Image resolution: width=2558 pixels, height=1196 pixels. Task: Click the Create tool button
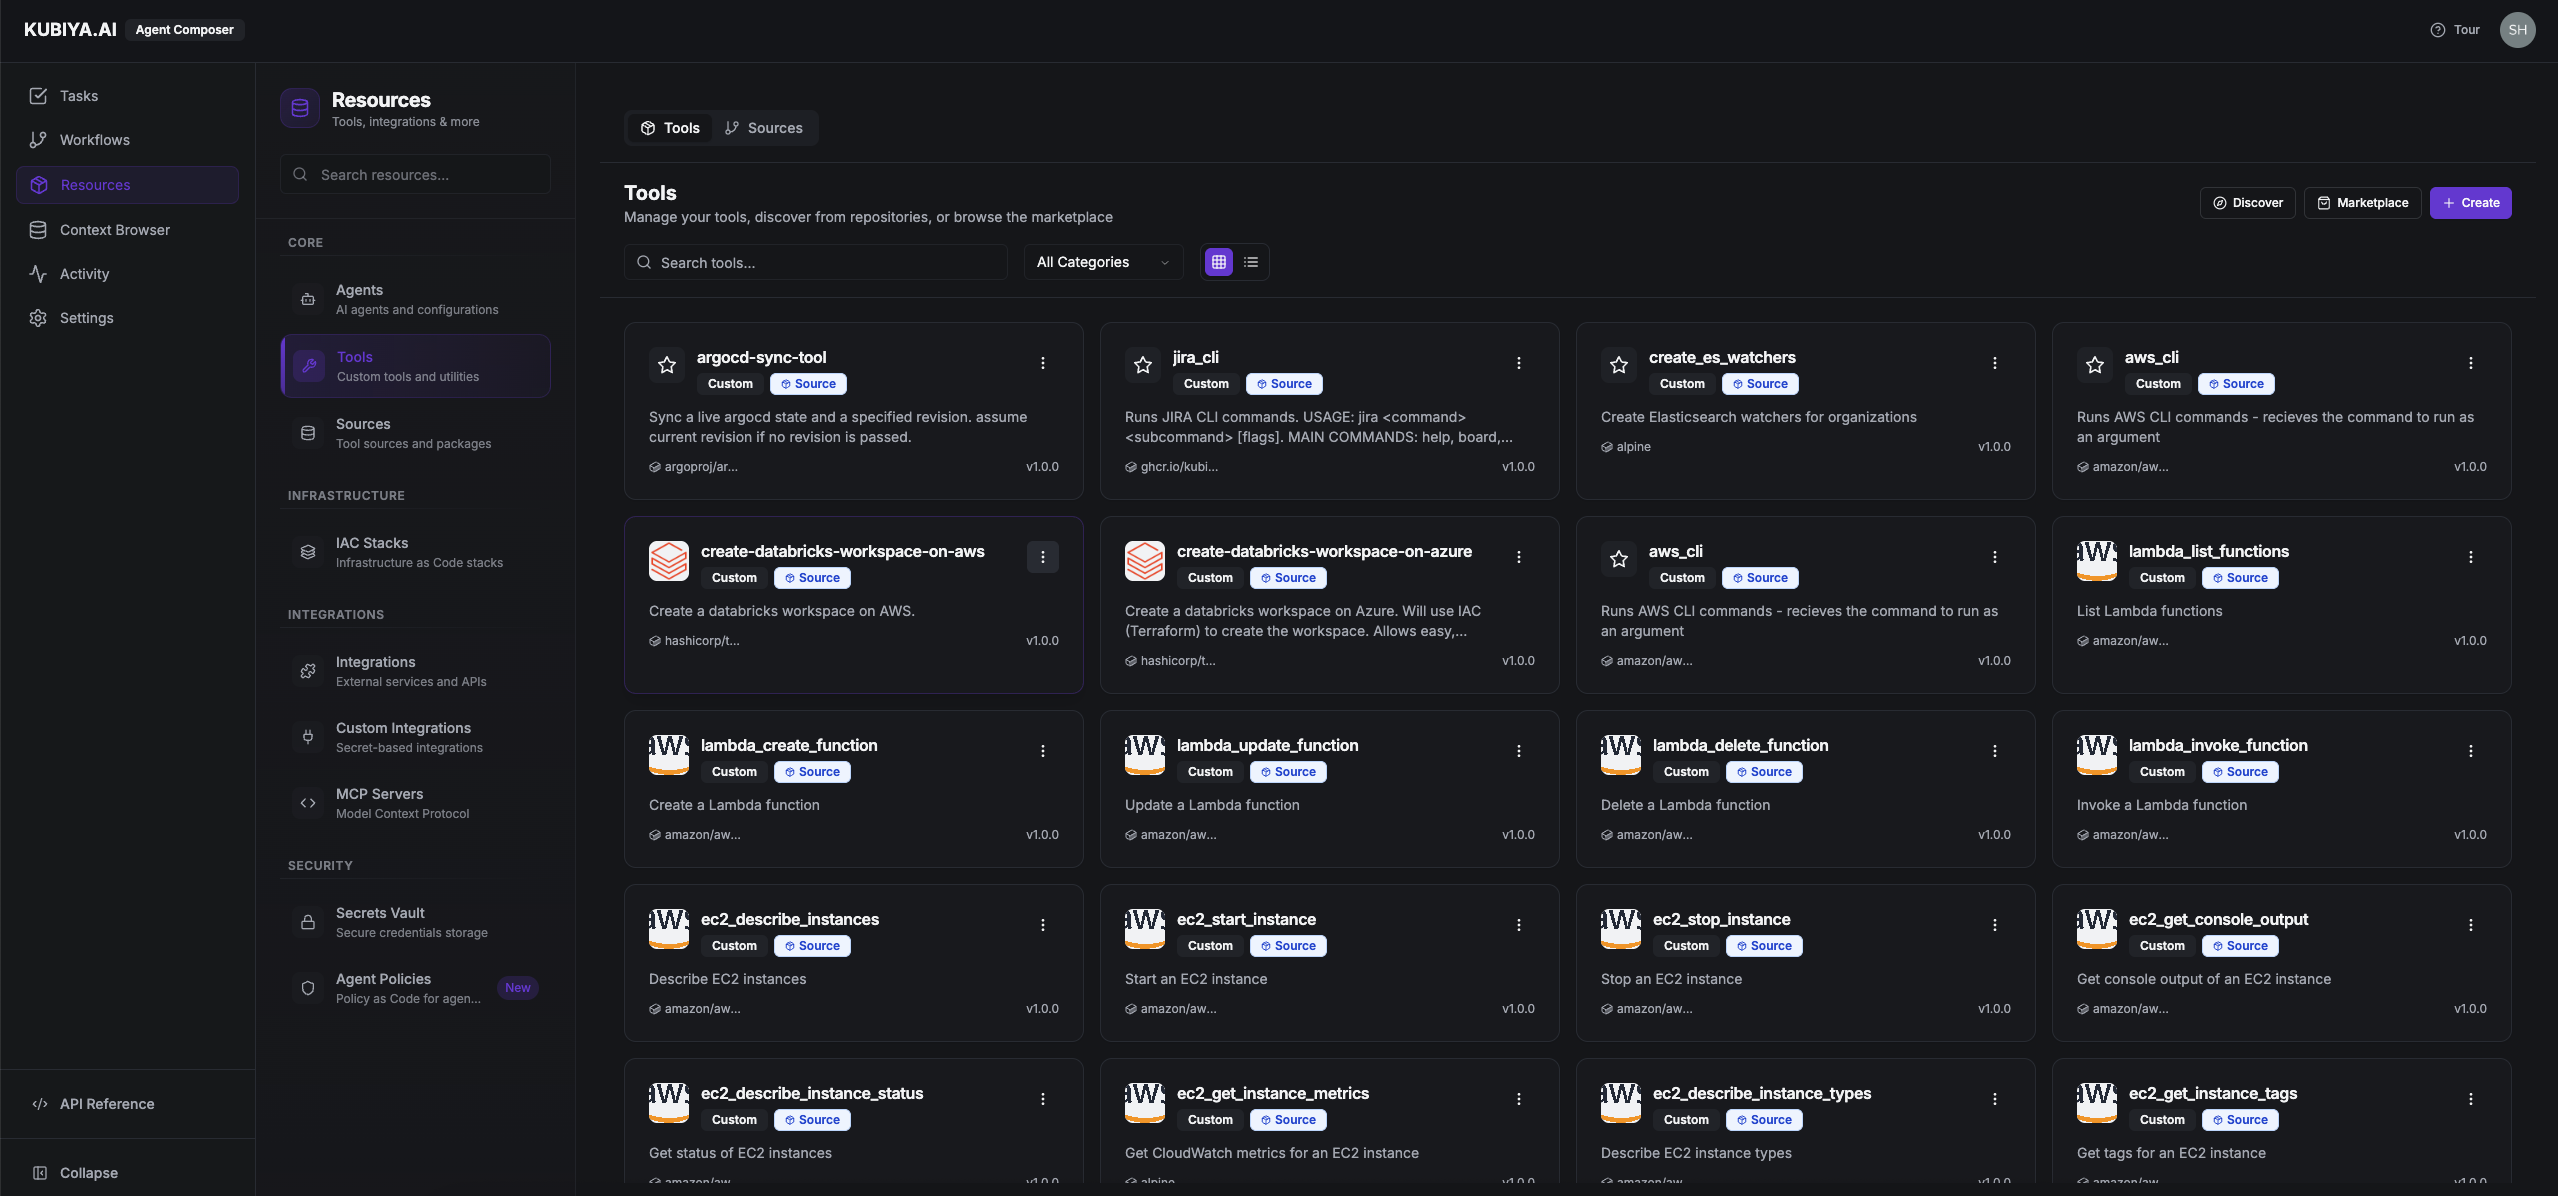[x=2470, y=203]
